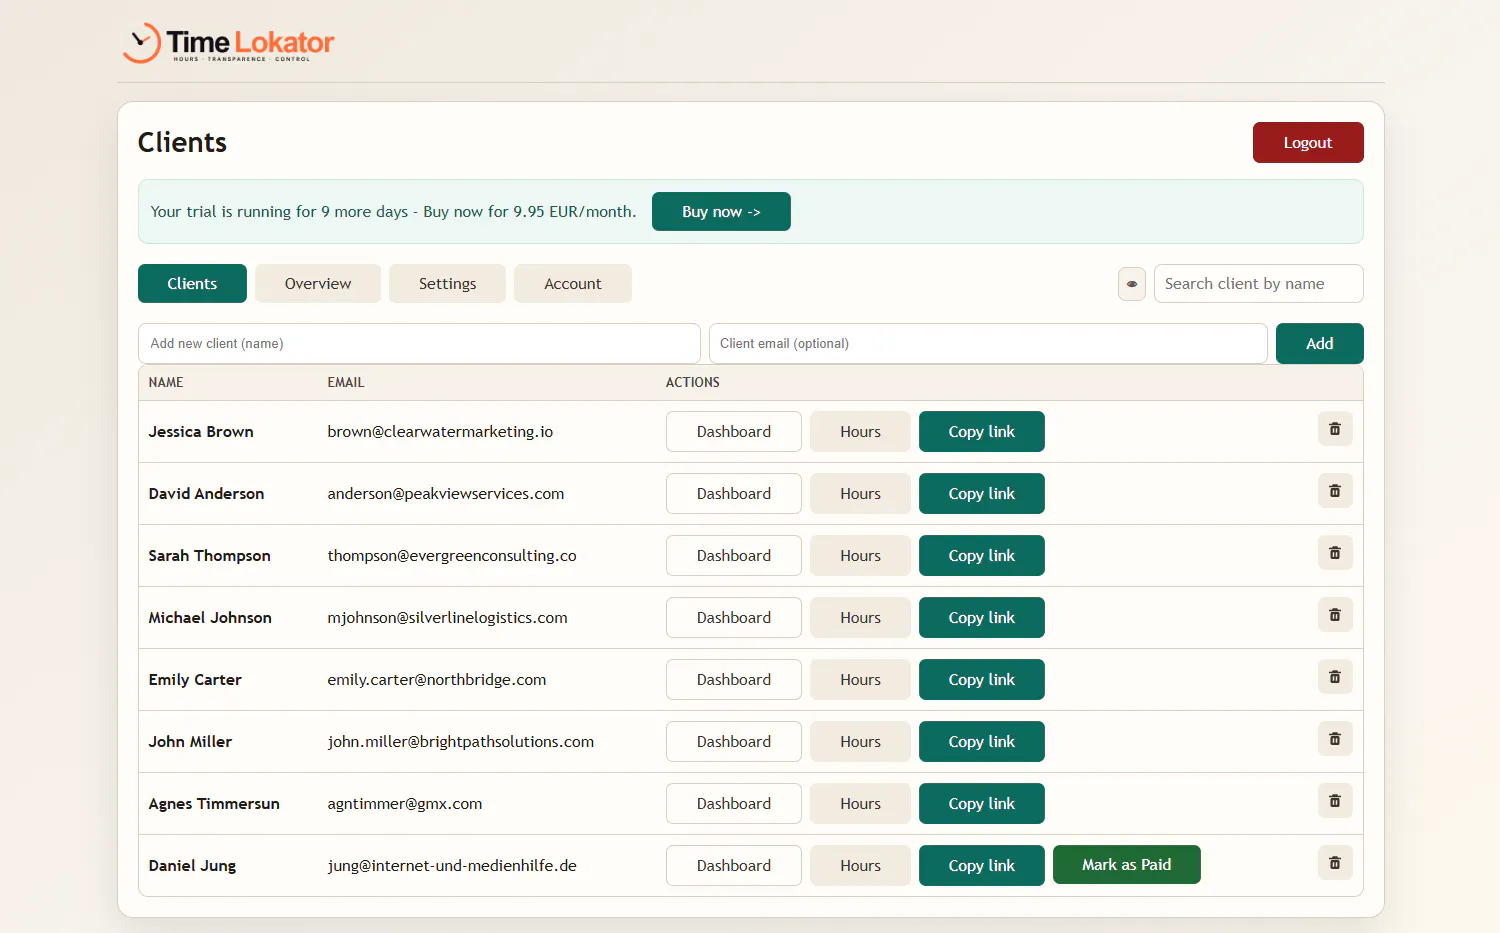This screenshot has height=933, width=1500.
Task: Click the Time Lokator logo
Action: (228, 43)
